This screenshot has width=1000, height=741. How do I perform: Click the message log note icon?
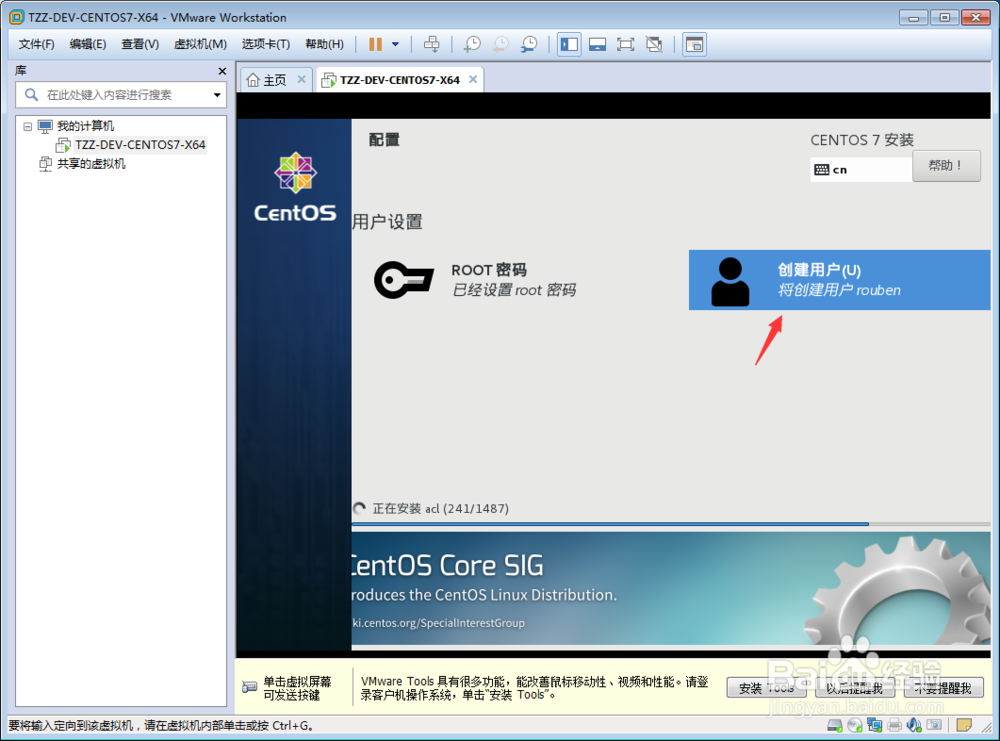[x=964, y=725]
